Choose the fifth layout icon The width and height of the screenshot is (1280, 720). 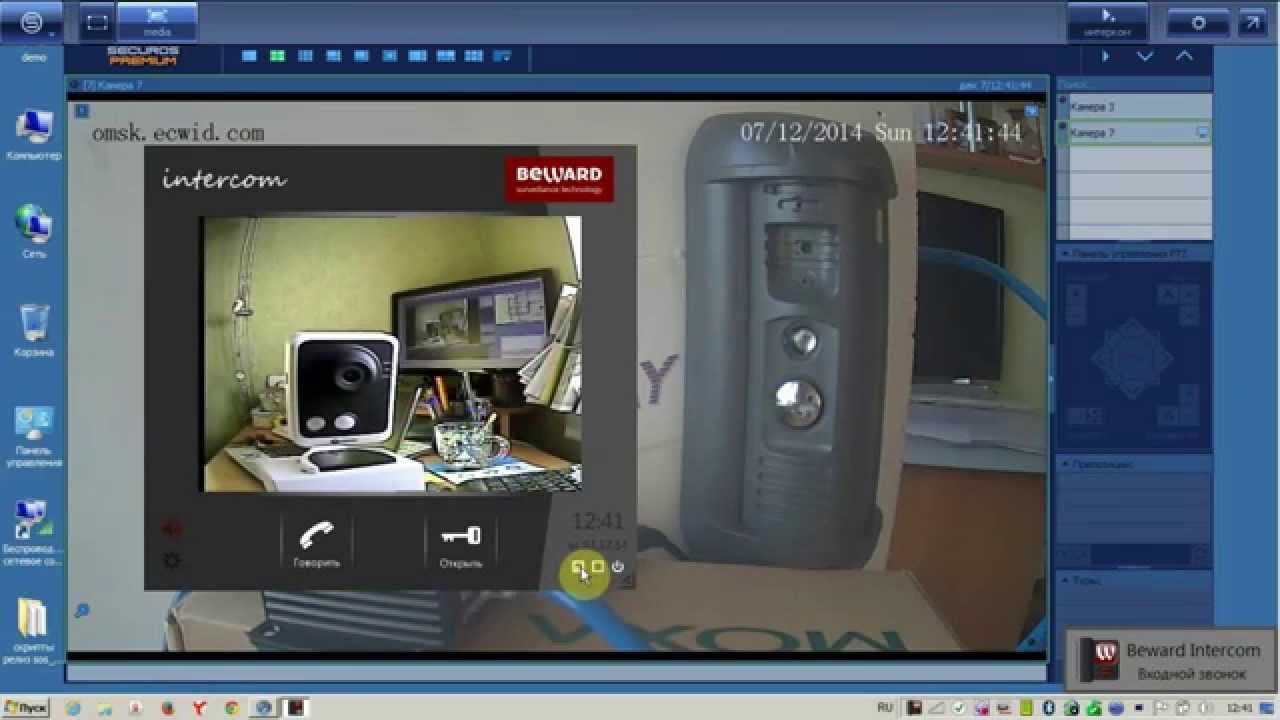click(362, 56)
